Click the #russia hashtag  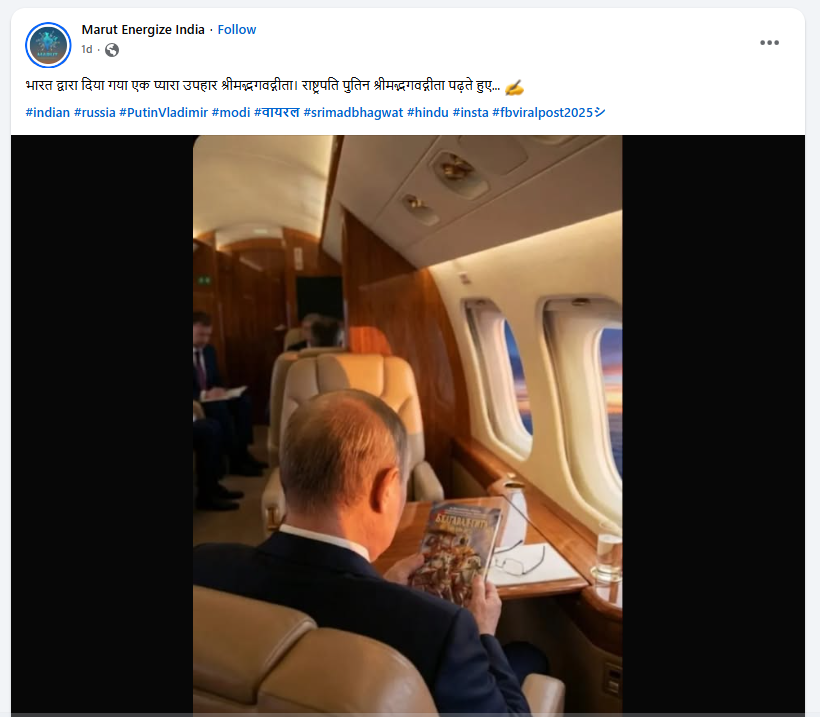point(94,112)
